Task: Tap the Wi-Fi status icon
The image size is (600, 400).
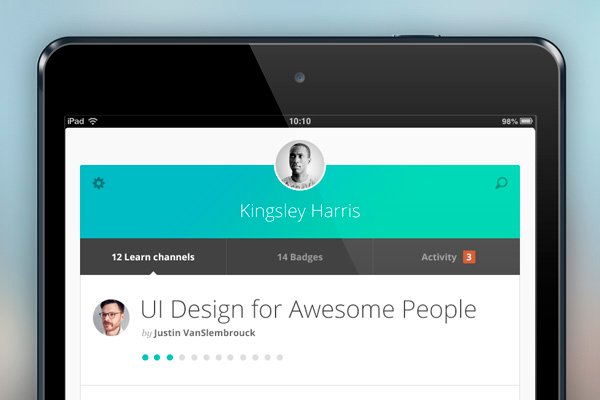Action: 93,121
